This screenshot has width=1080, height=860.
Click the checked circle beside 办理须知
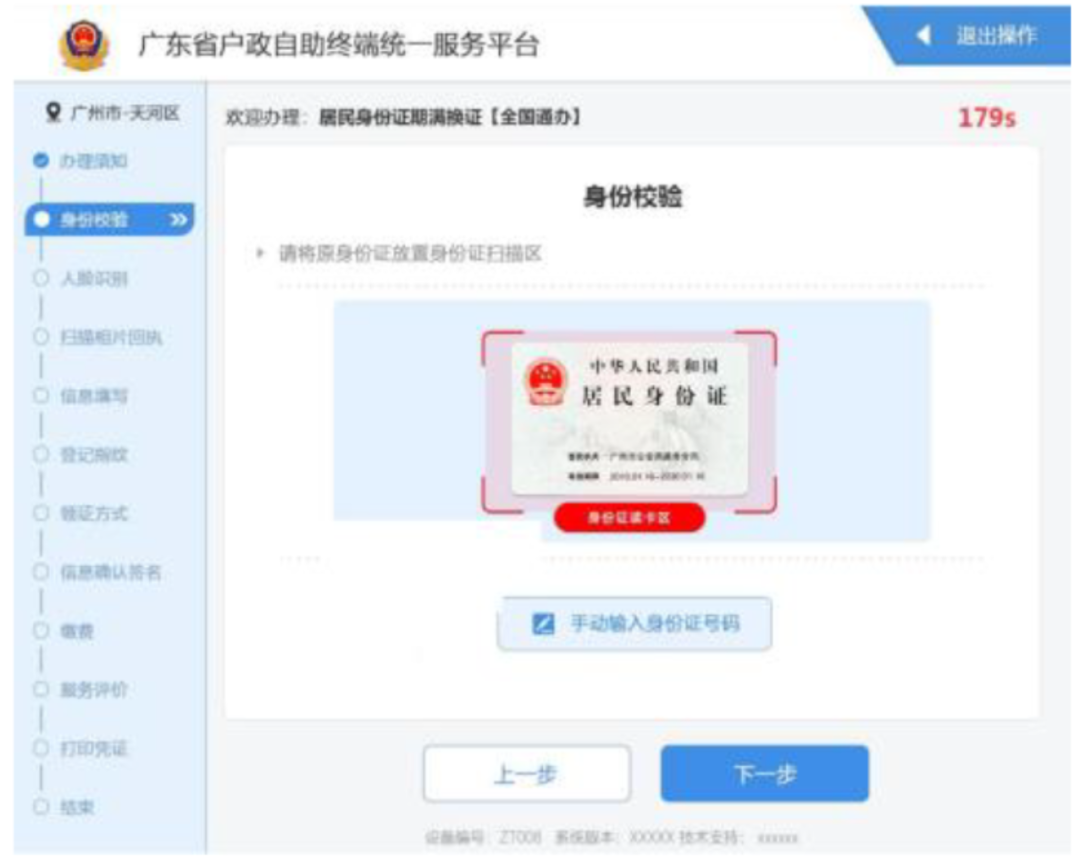point(41,160)
